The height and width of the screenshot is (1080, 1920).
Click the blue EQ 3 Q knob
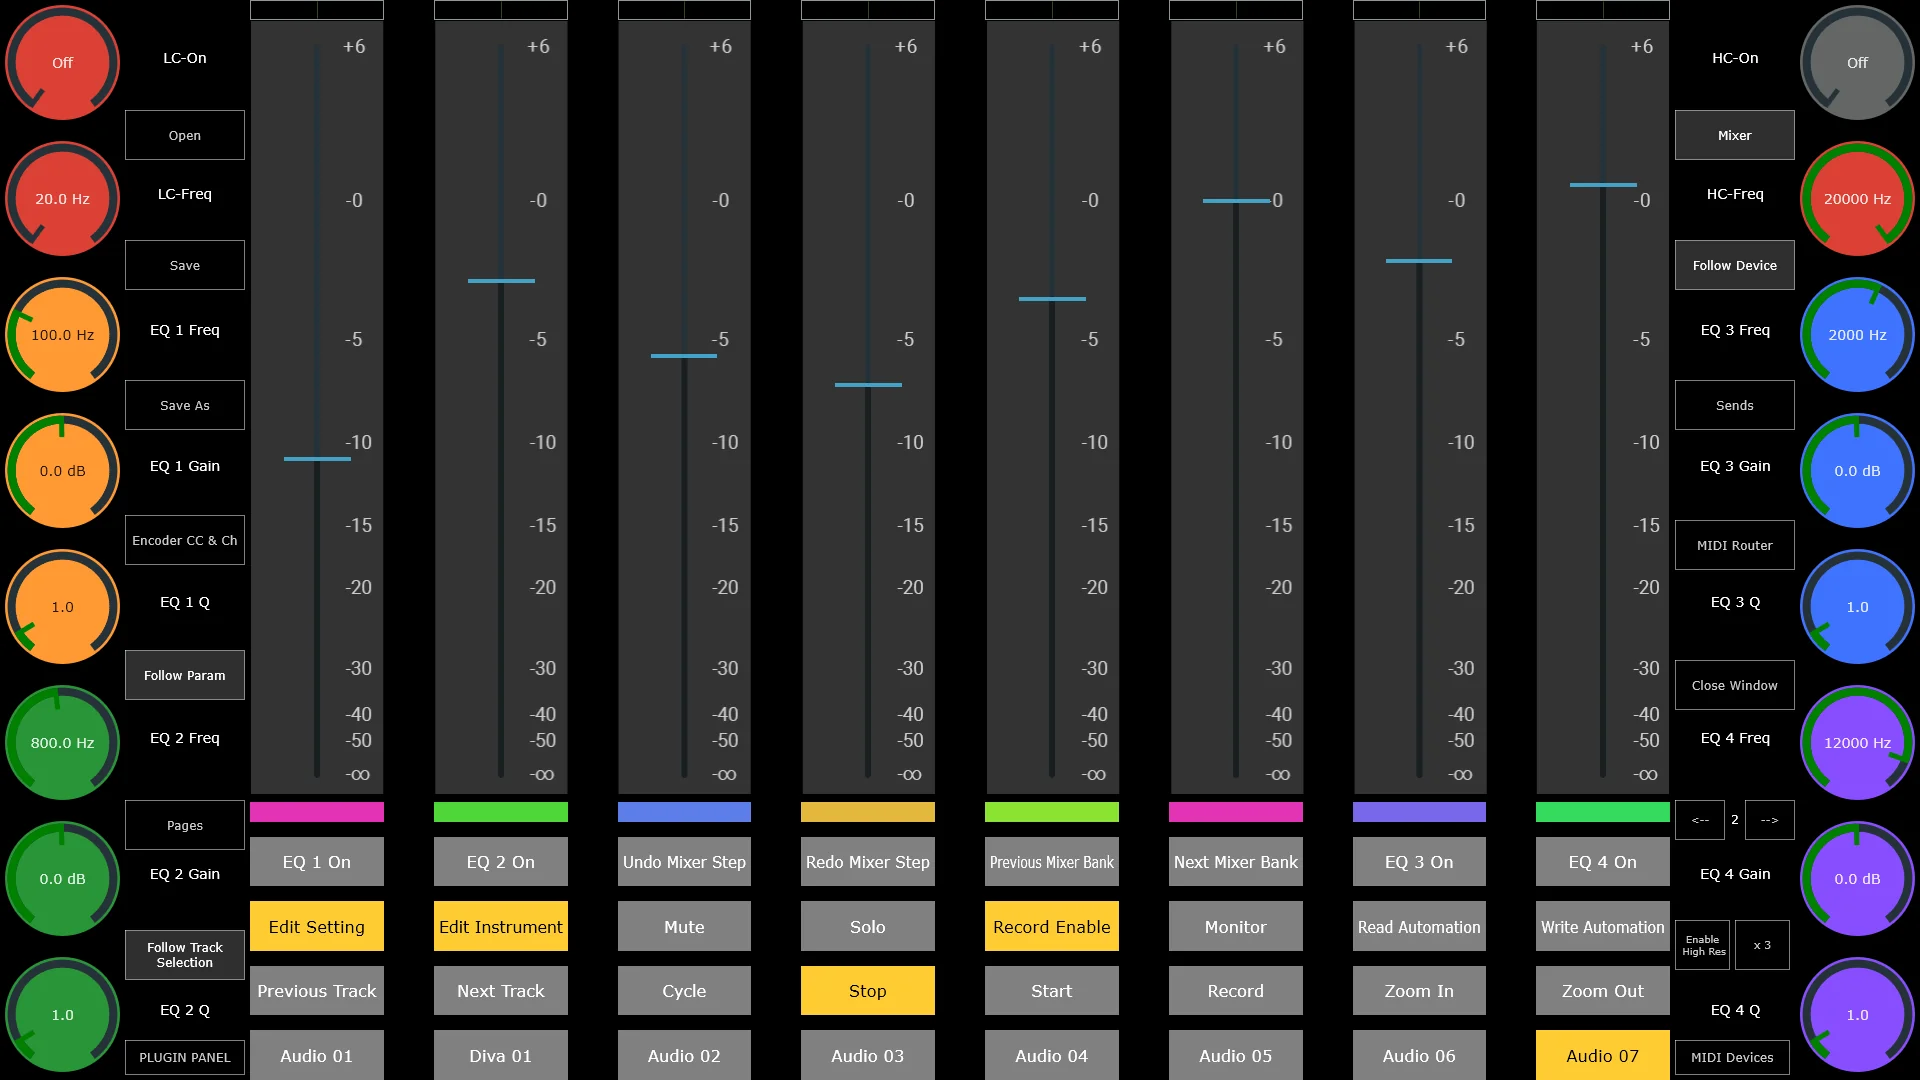(x=1857, y=606)
